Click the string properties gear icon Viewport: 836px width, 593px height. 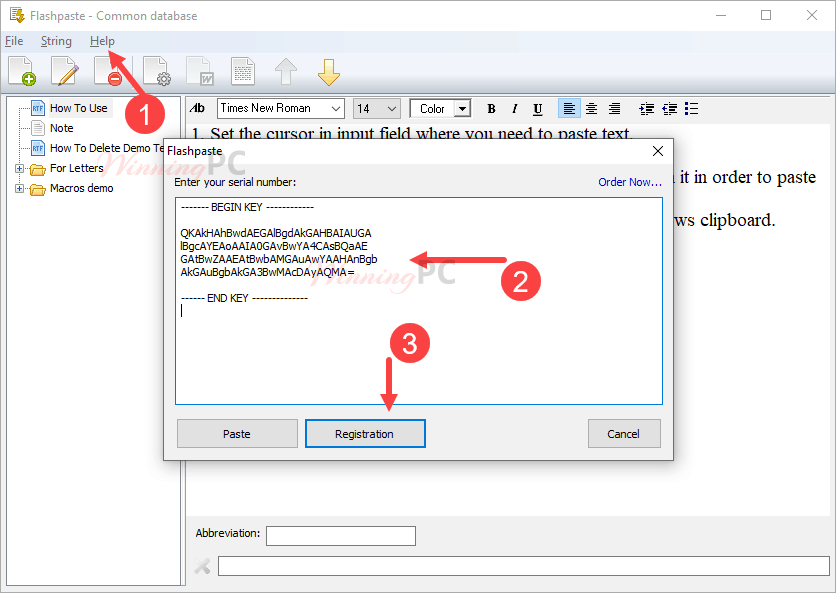click(157, 71)
